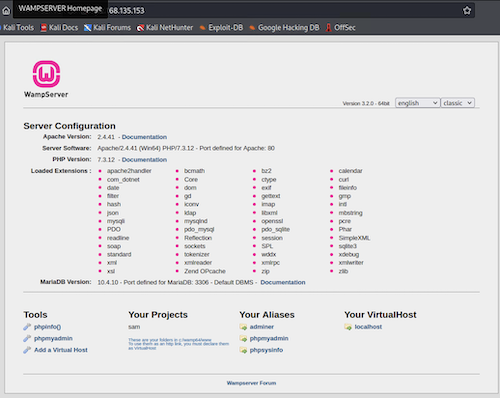Click the xdebug extension entry

pos(349,255)
